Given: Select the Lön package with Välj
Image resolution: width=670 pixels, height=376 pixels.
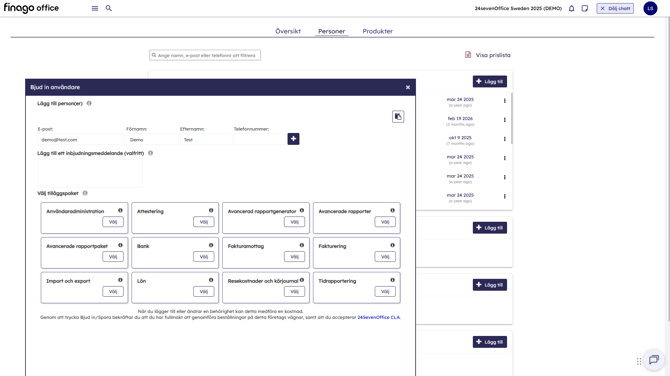Looking at the screenshot, I should (x=204, y=291).
